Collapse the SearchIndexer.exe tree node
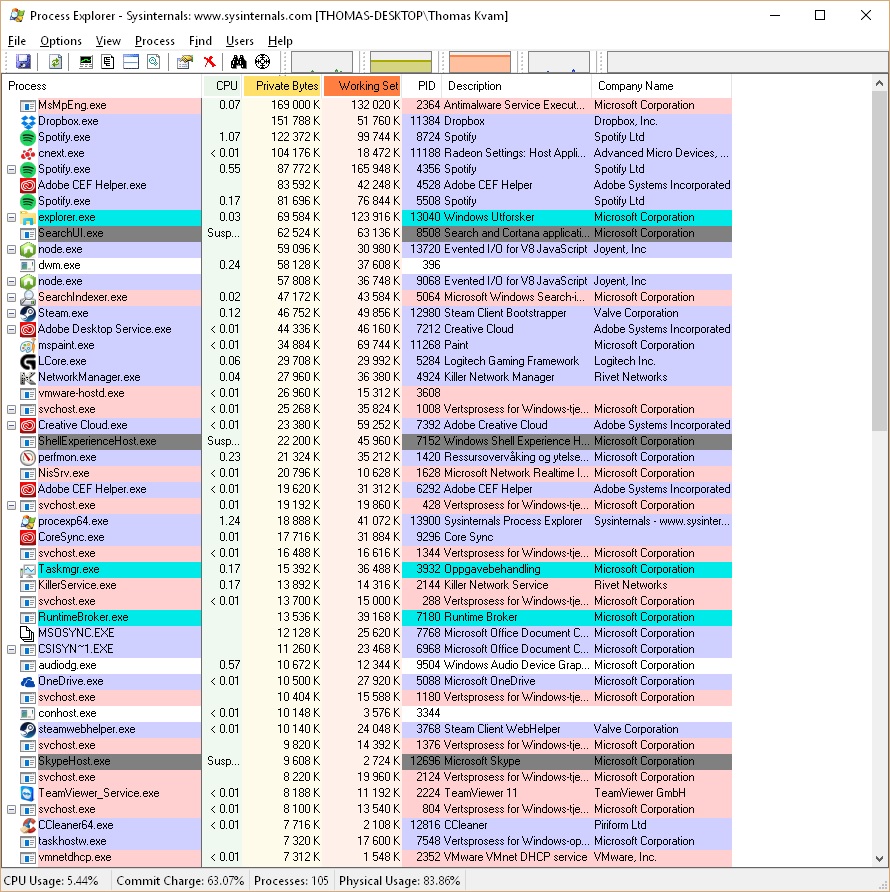 [11, 297]
